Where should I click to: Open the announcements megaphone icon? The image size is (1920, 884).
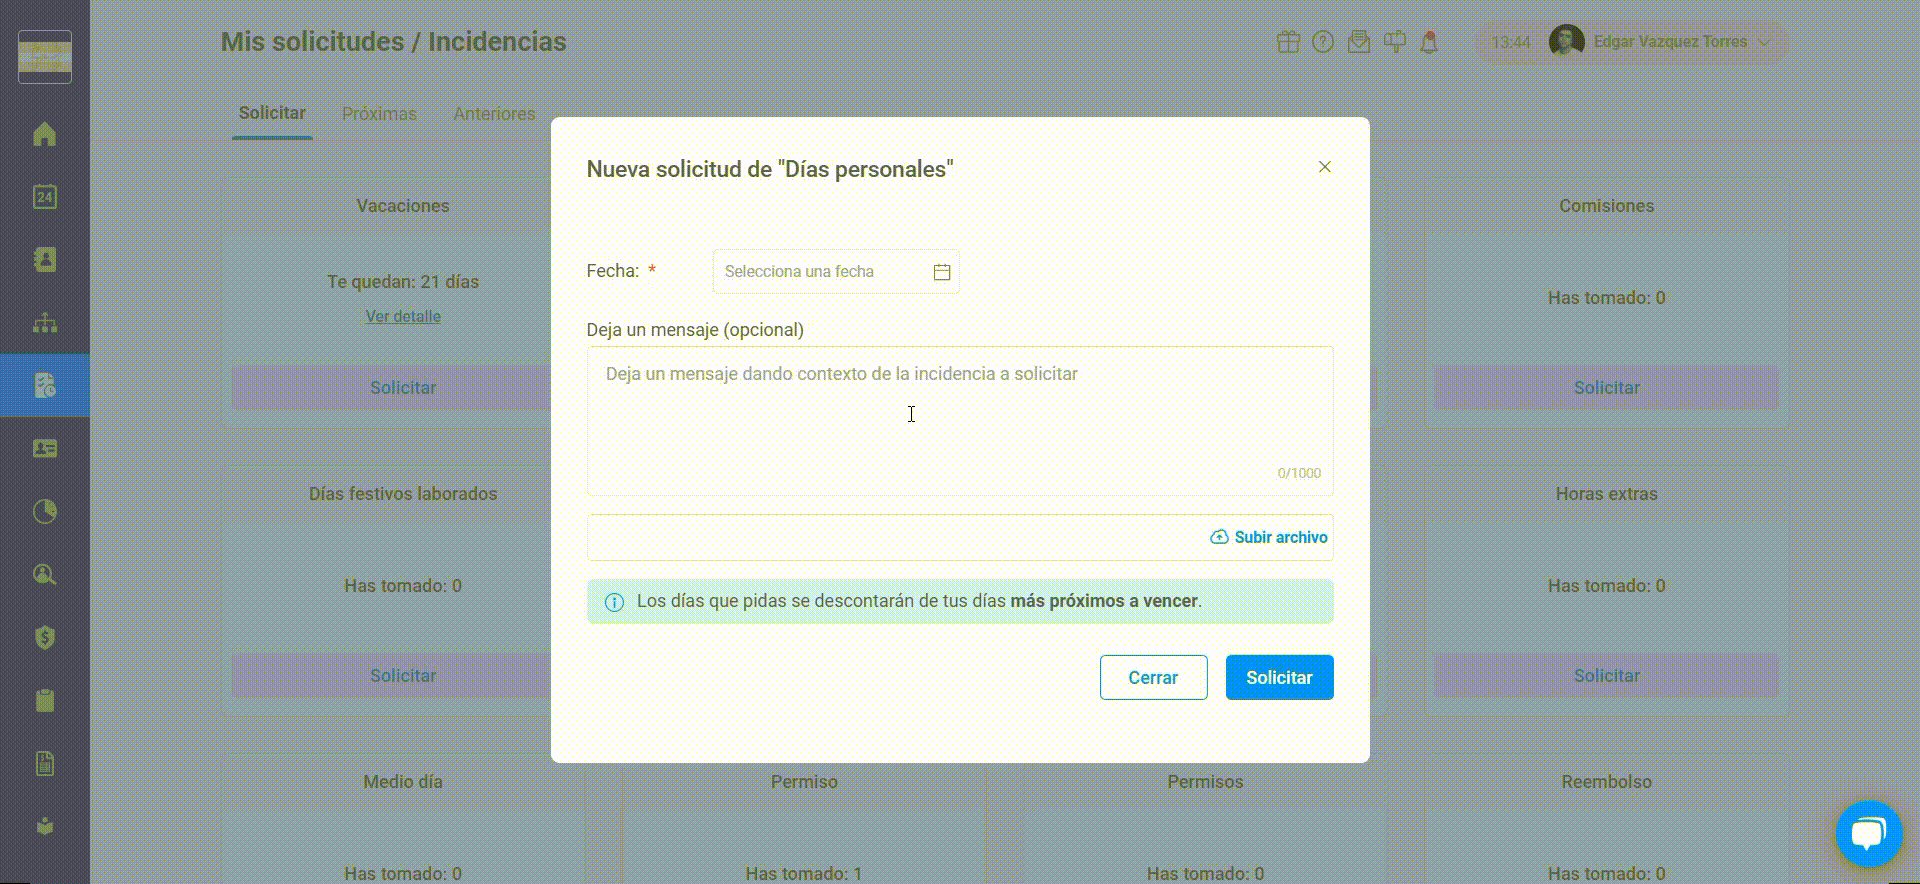coord(1394,42)
